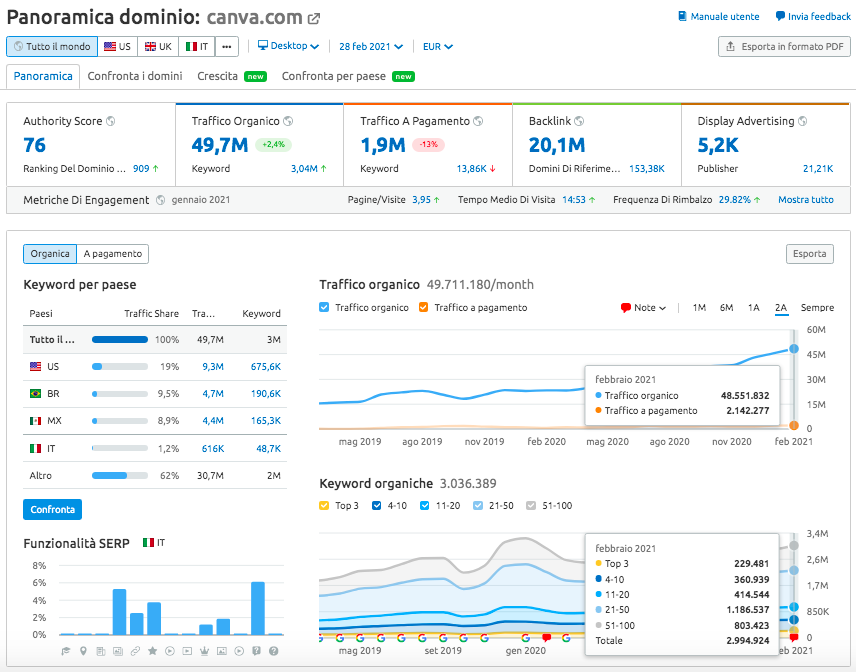This screenshot has width=856, height=672.
Task: Switch to the A pagamento toggle
Action: click(x=112, y=254)
